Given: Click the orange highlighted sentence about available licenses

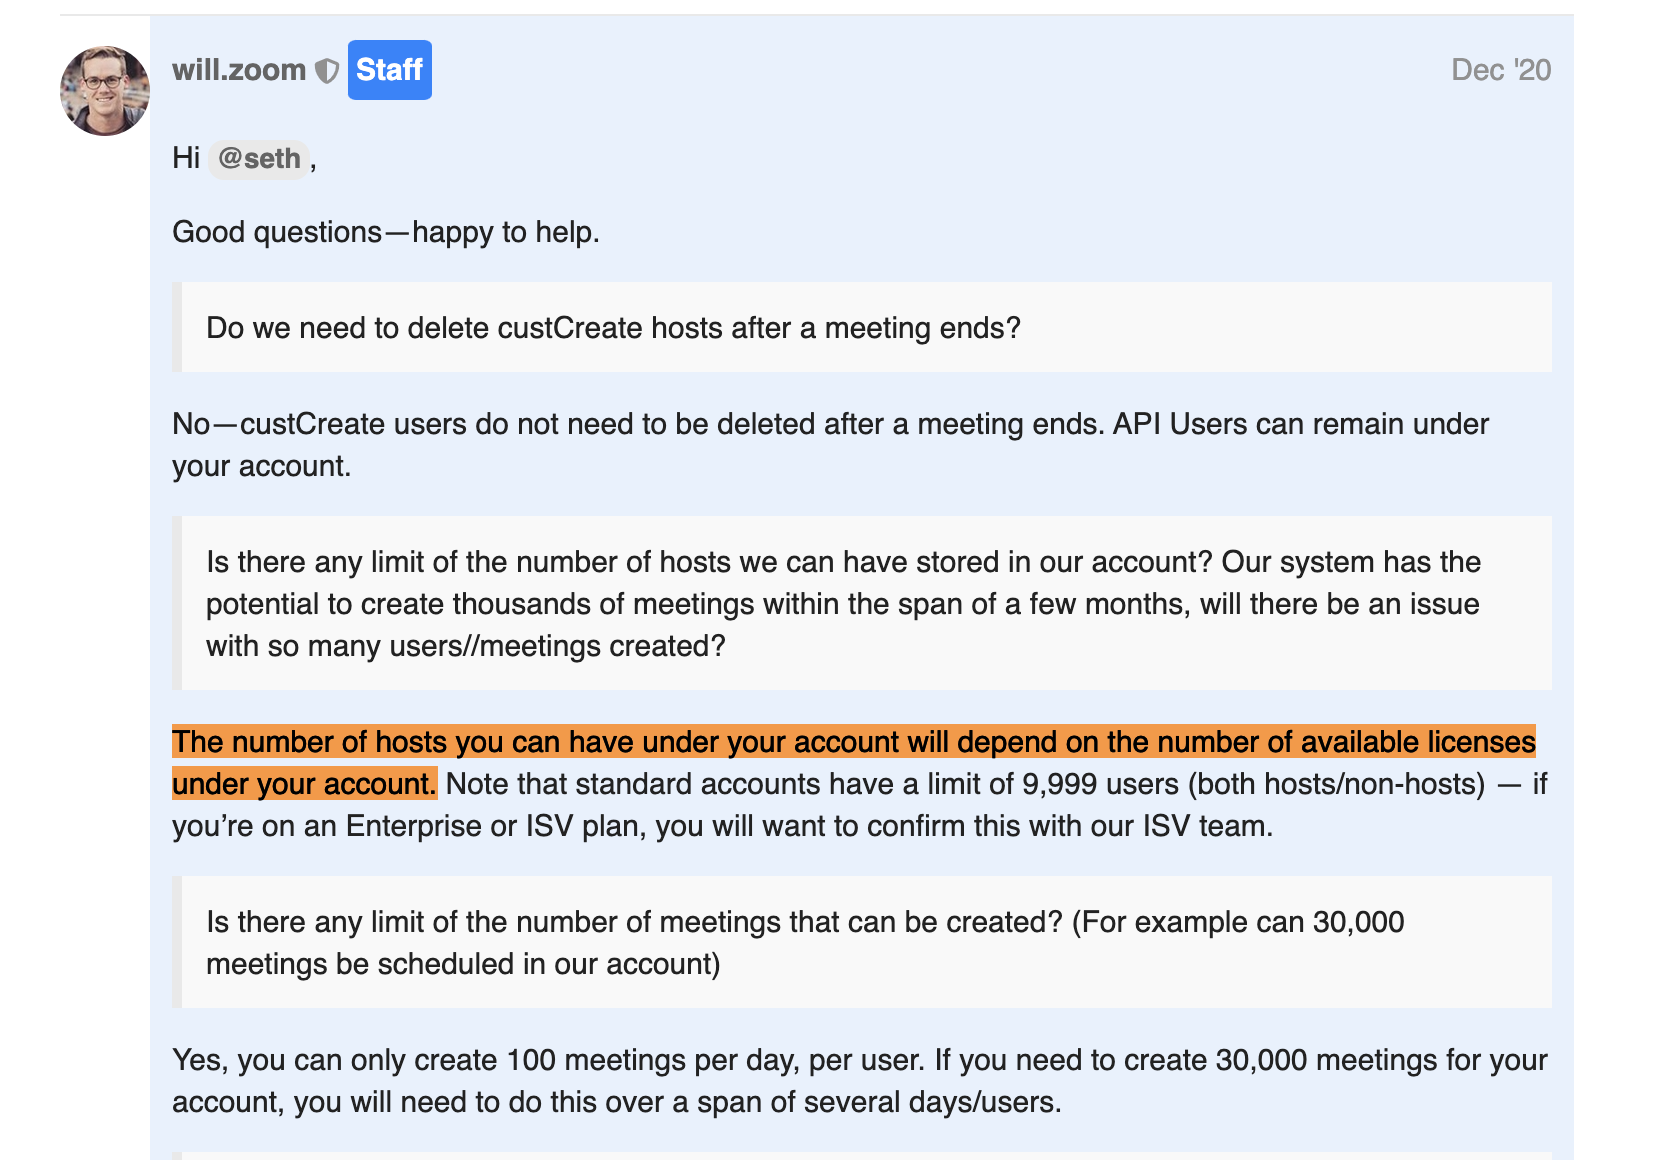Looking at the screenshot, I should (853, 762).
